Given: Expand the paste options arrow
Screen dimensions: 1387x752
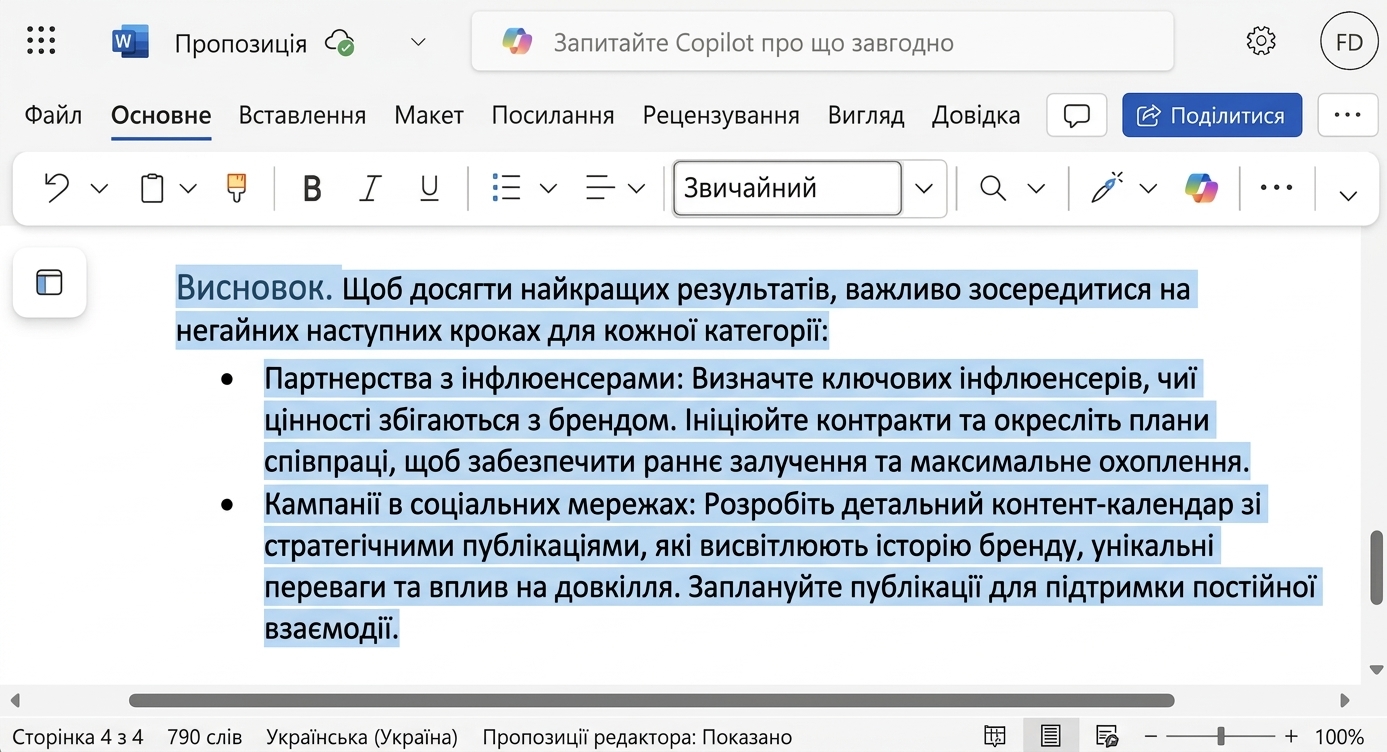Looking at the screenshot, I should (188, 188).
